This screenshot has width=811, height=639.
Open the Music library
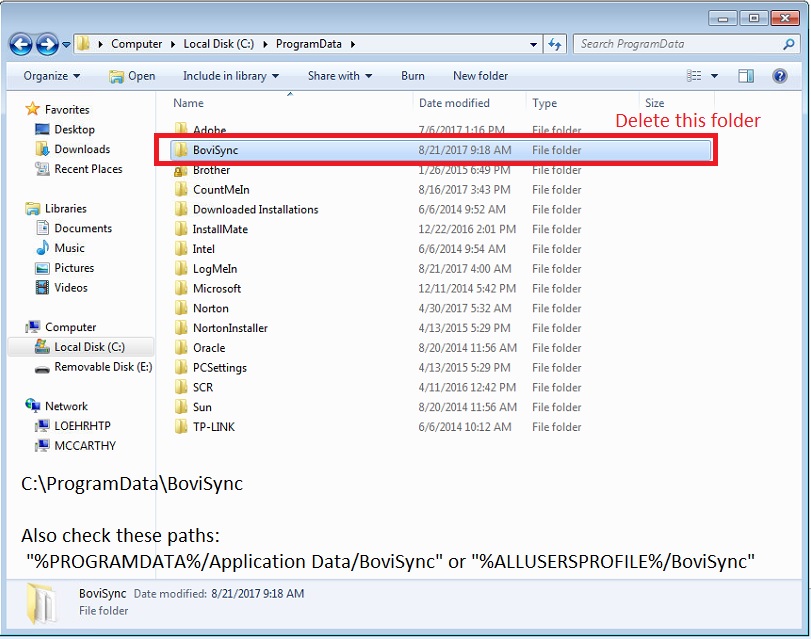(x=69, y=248)
